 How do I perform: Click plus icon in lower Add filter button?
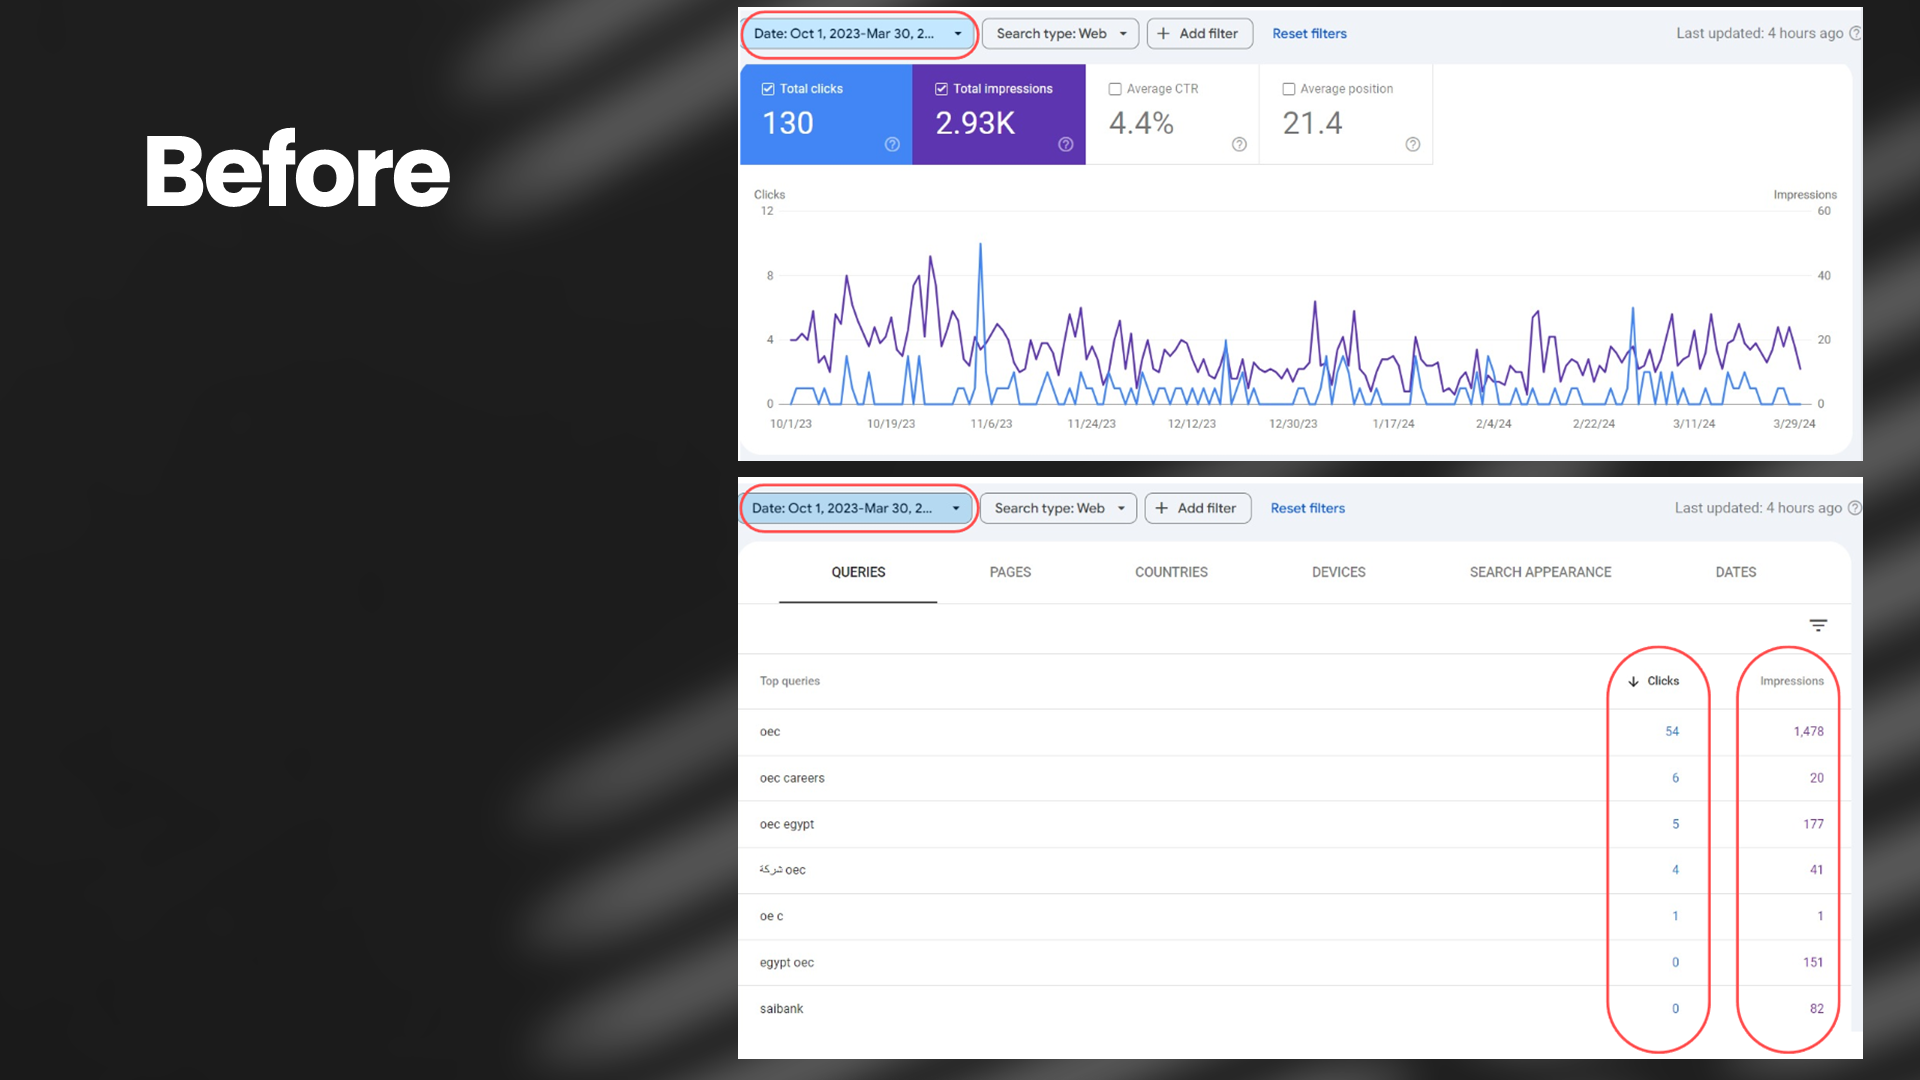[1161, 508]
